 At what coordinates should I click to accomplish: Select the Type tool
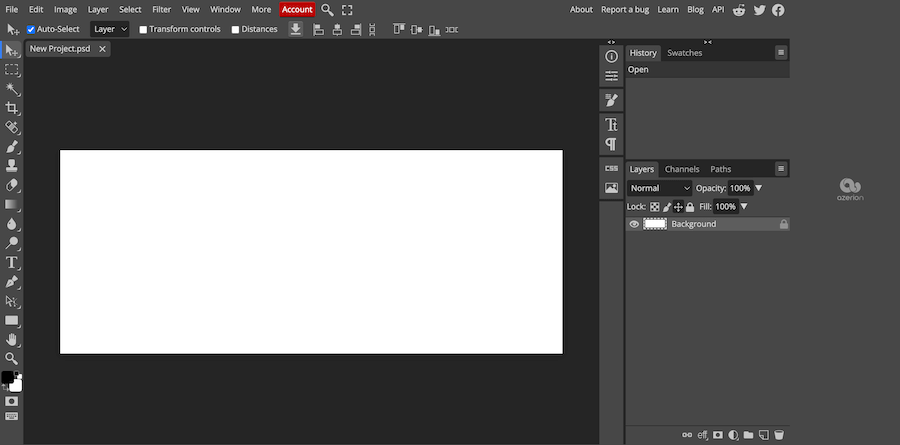click(11, 262)
